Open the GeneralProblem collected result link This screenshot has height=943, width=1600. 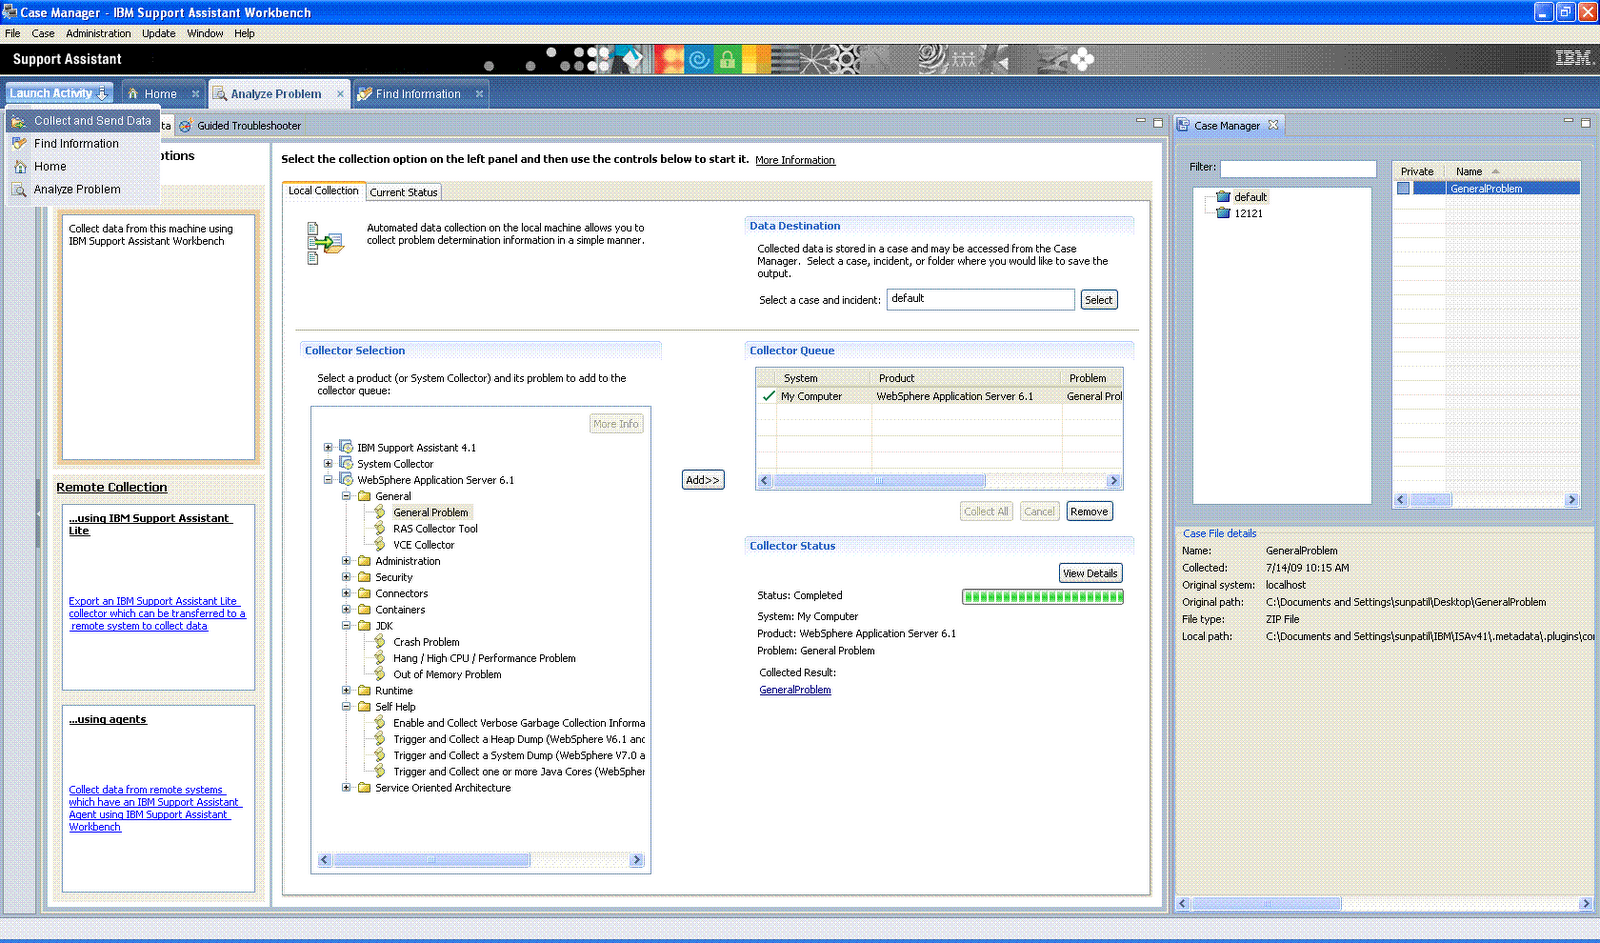coord(795,690)
